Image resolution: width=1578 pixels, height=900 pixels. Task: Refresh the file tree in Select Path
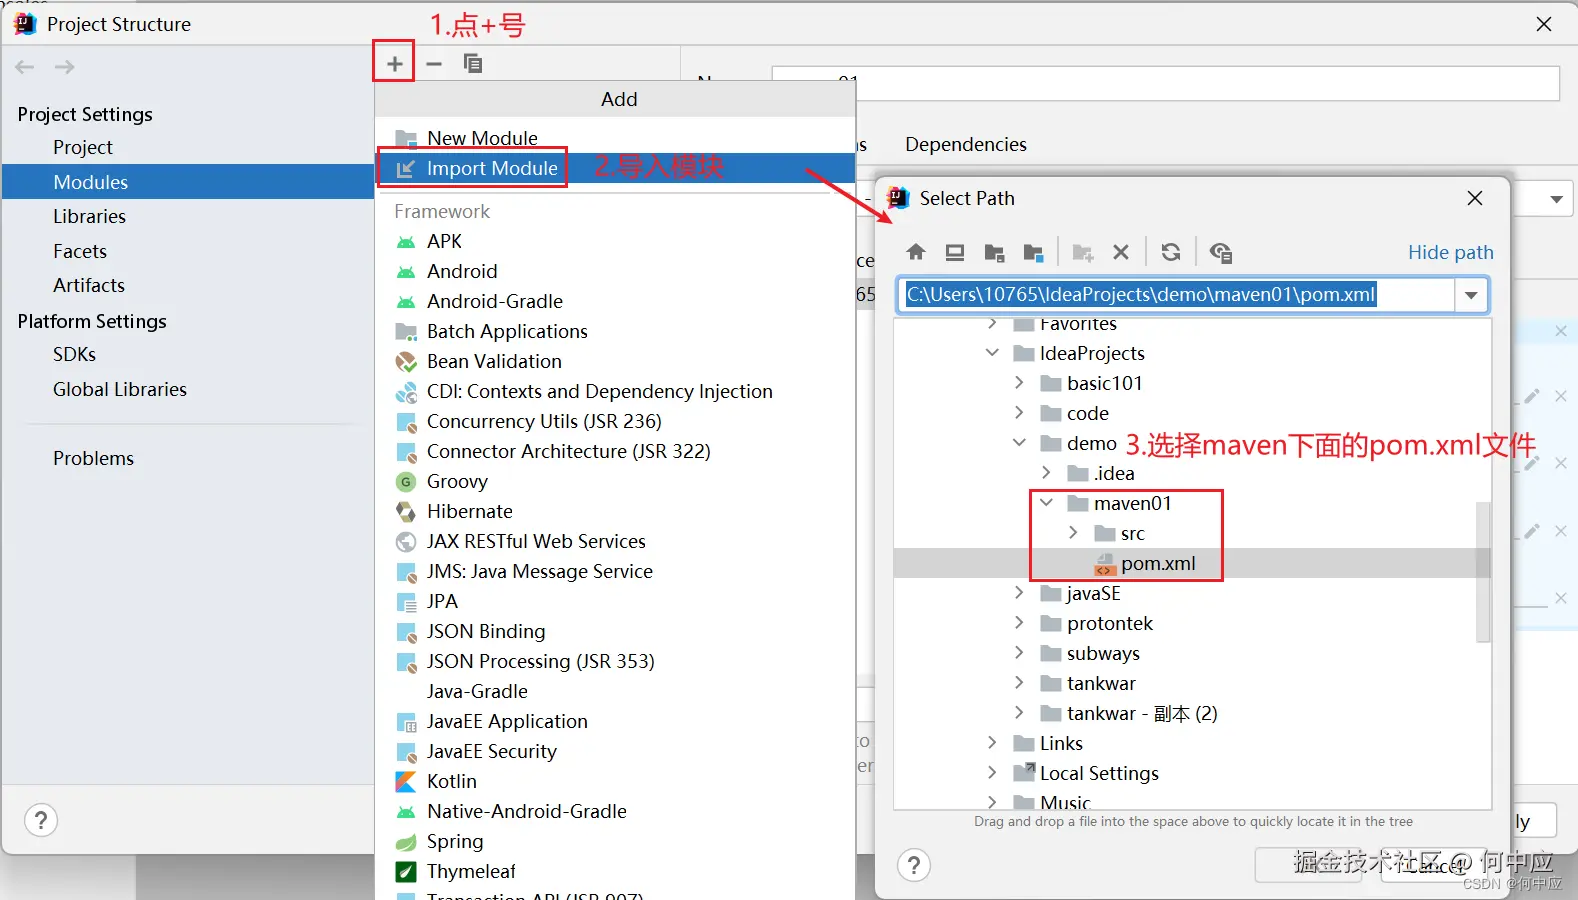[1171, 252]
